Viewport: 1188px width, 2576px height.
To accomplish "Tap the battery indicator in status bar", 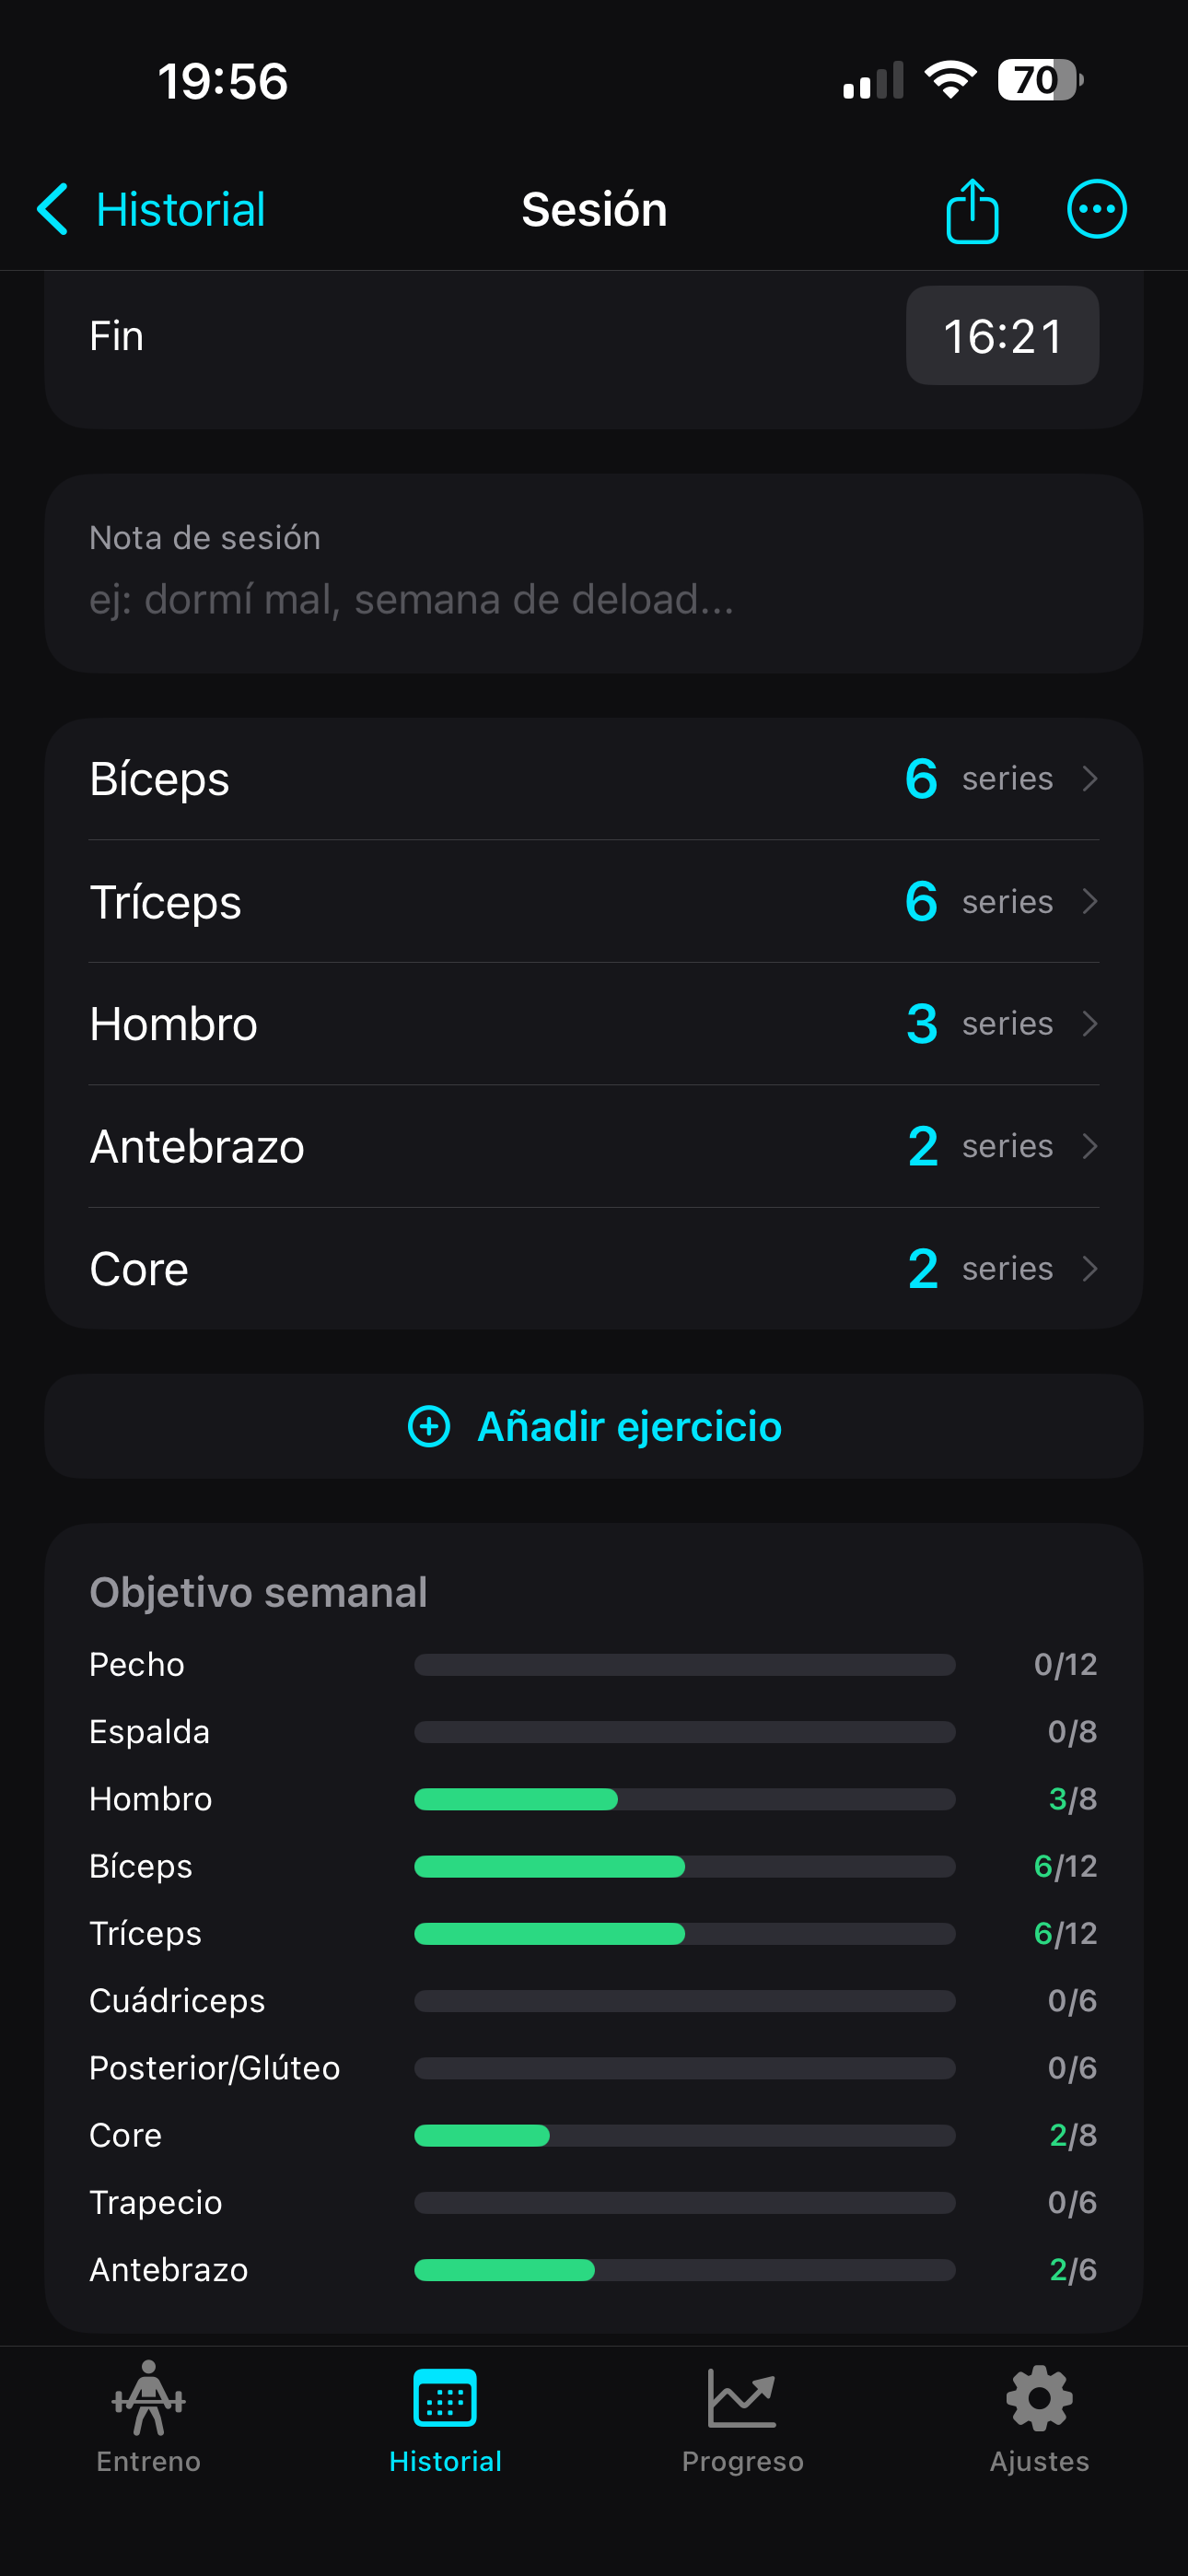I will pos(1040,80).
